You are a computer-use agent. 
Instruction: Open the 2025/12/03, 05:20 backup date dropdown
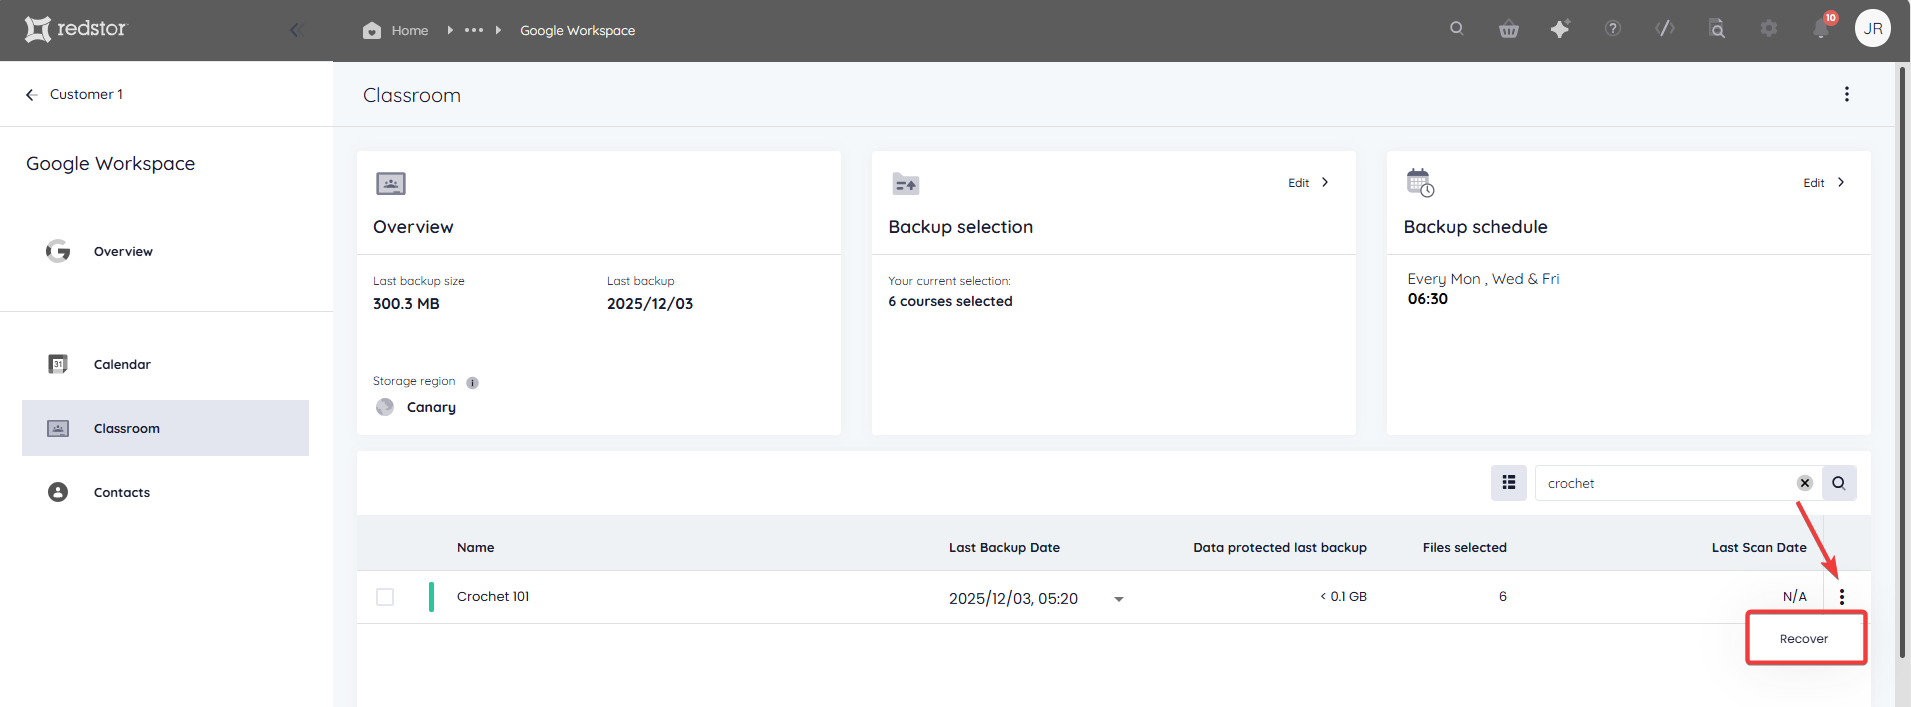point(1119,599)
